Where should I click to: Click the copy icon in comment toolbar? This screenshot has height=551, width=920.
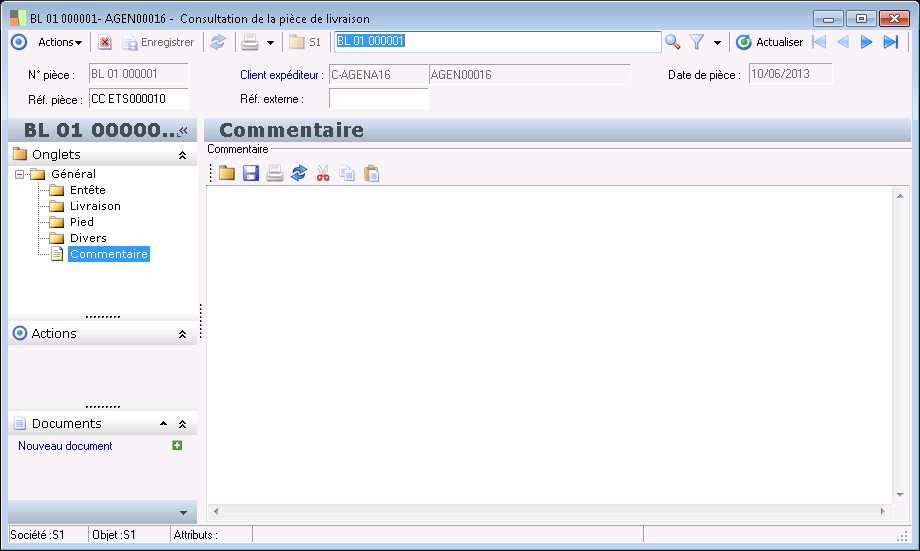[x=347, y=173]
